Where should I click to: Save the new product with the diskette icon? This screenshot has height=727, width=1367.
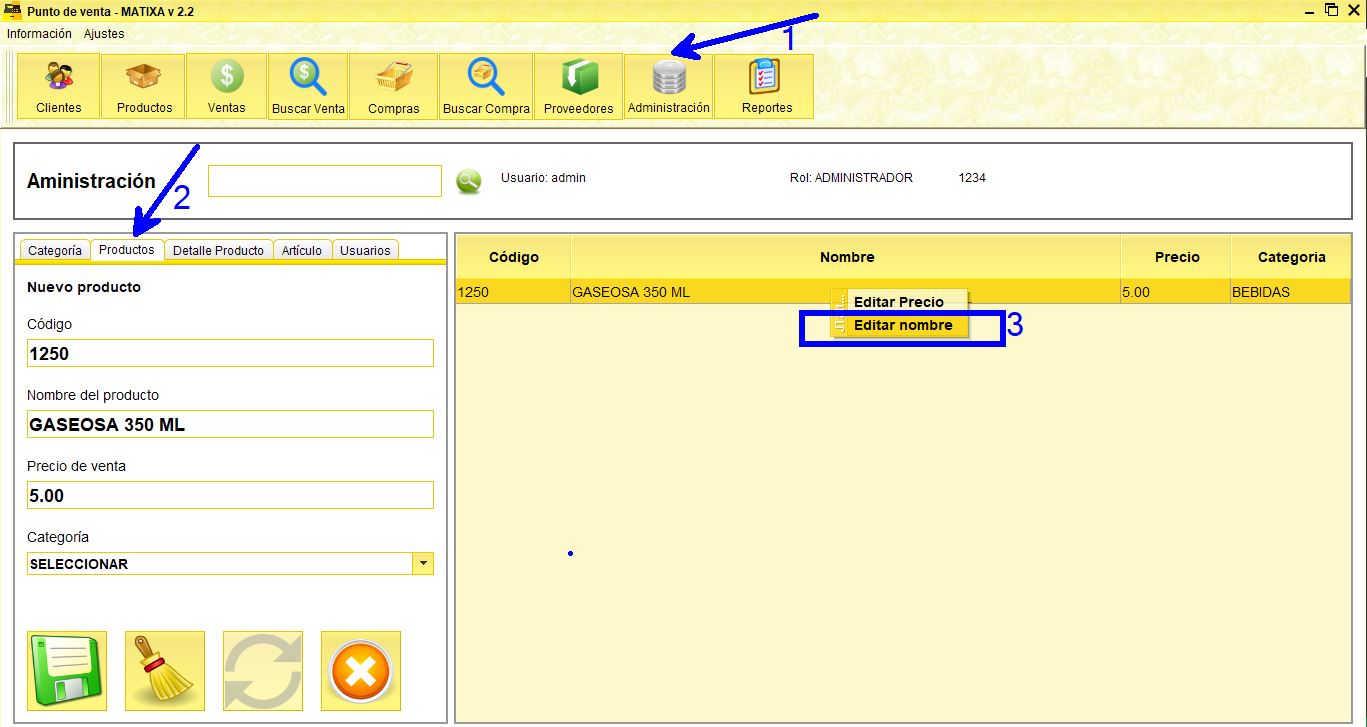[66, 671]
